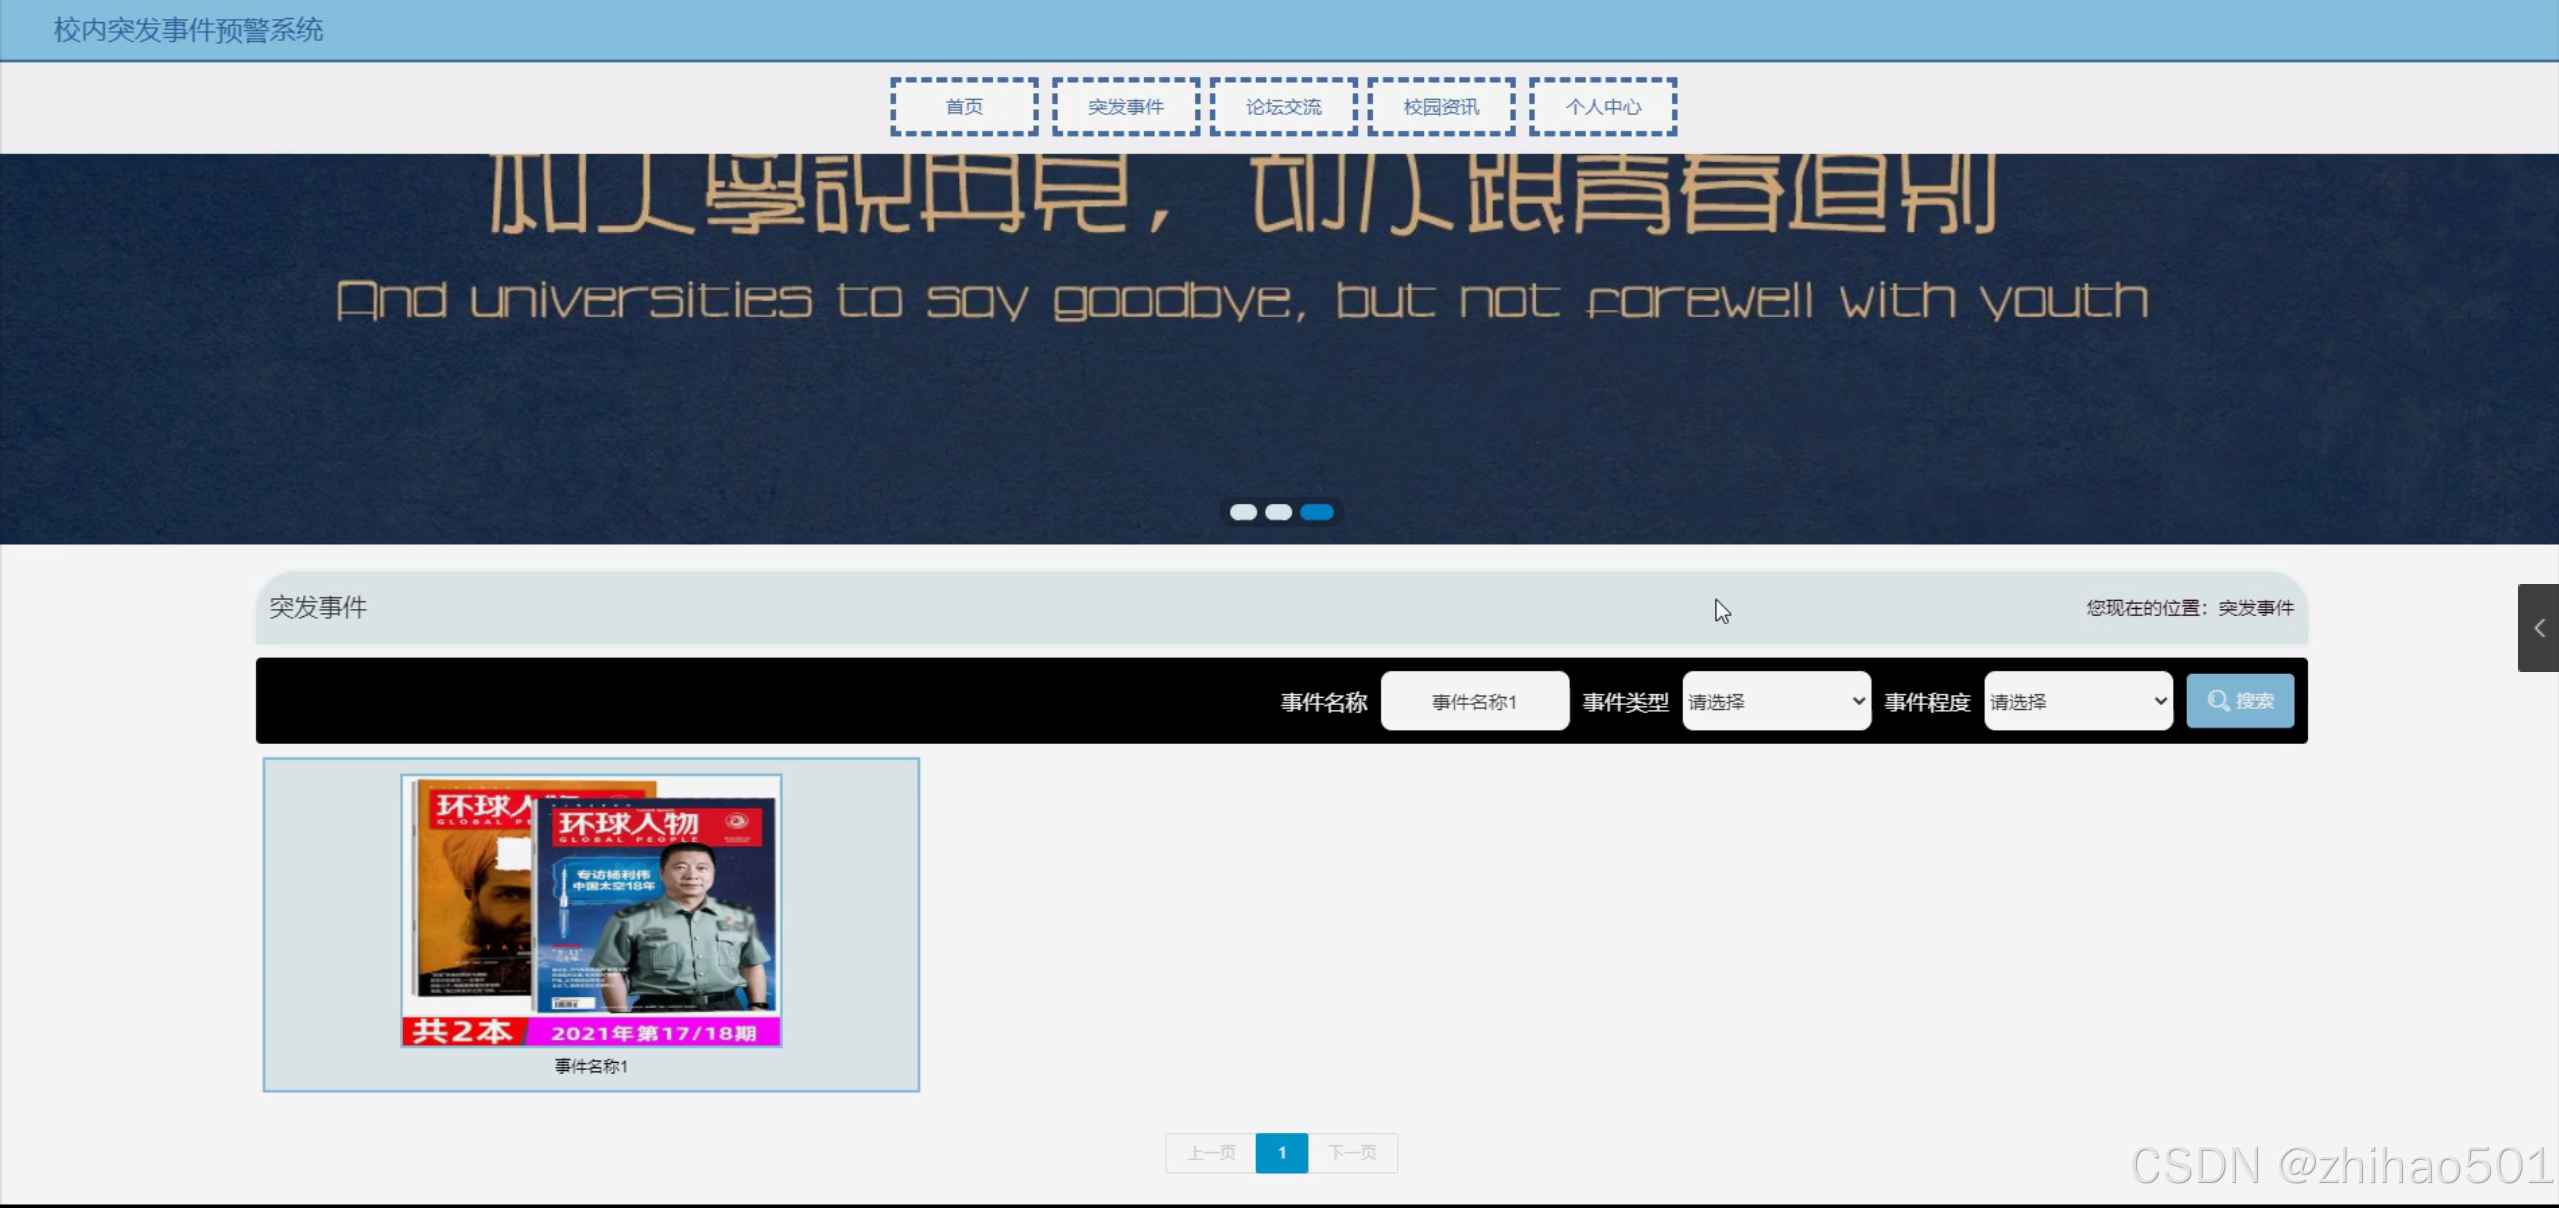Click the 事件名称1 caption link
Screen dimensions: 2559x1208
pos(591,1066)
